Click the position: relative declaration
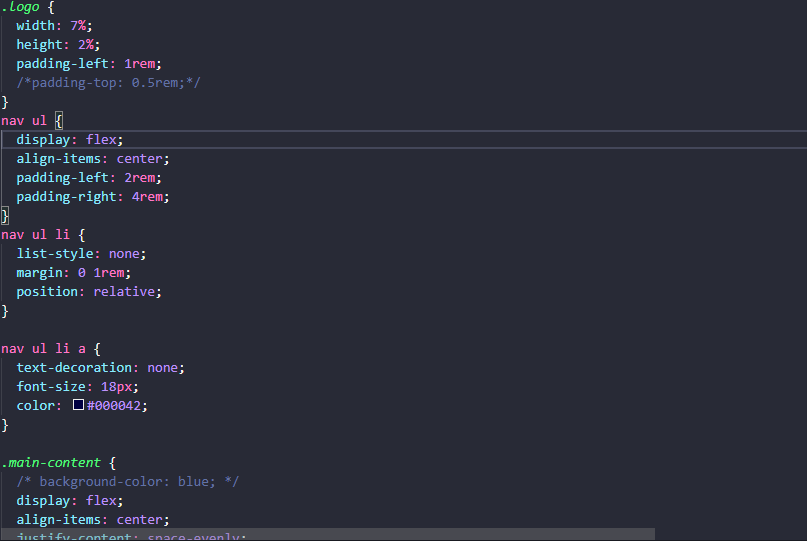Image resolution: width=807 pixels, height=541 pixels. (x=89, y=292)
